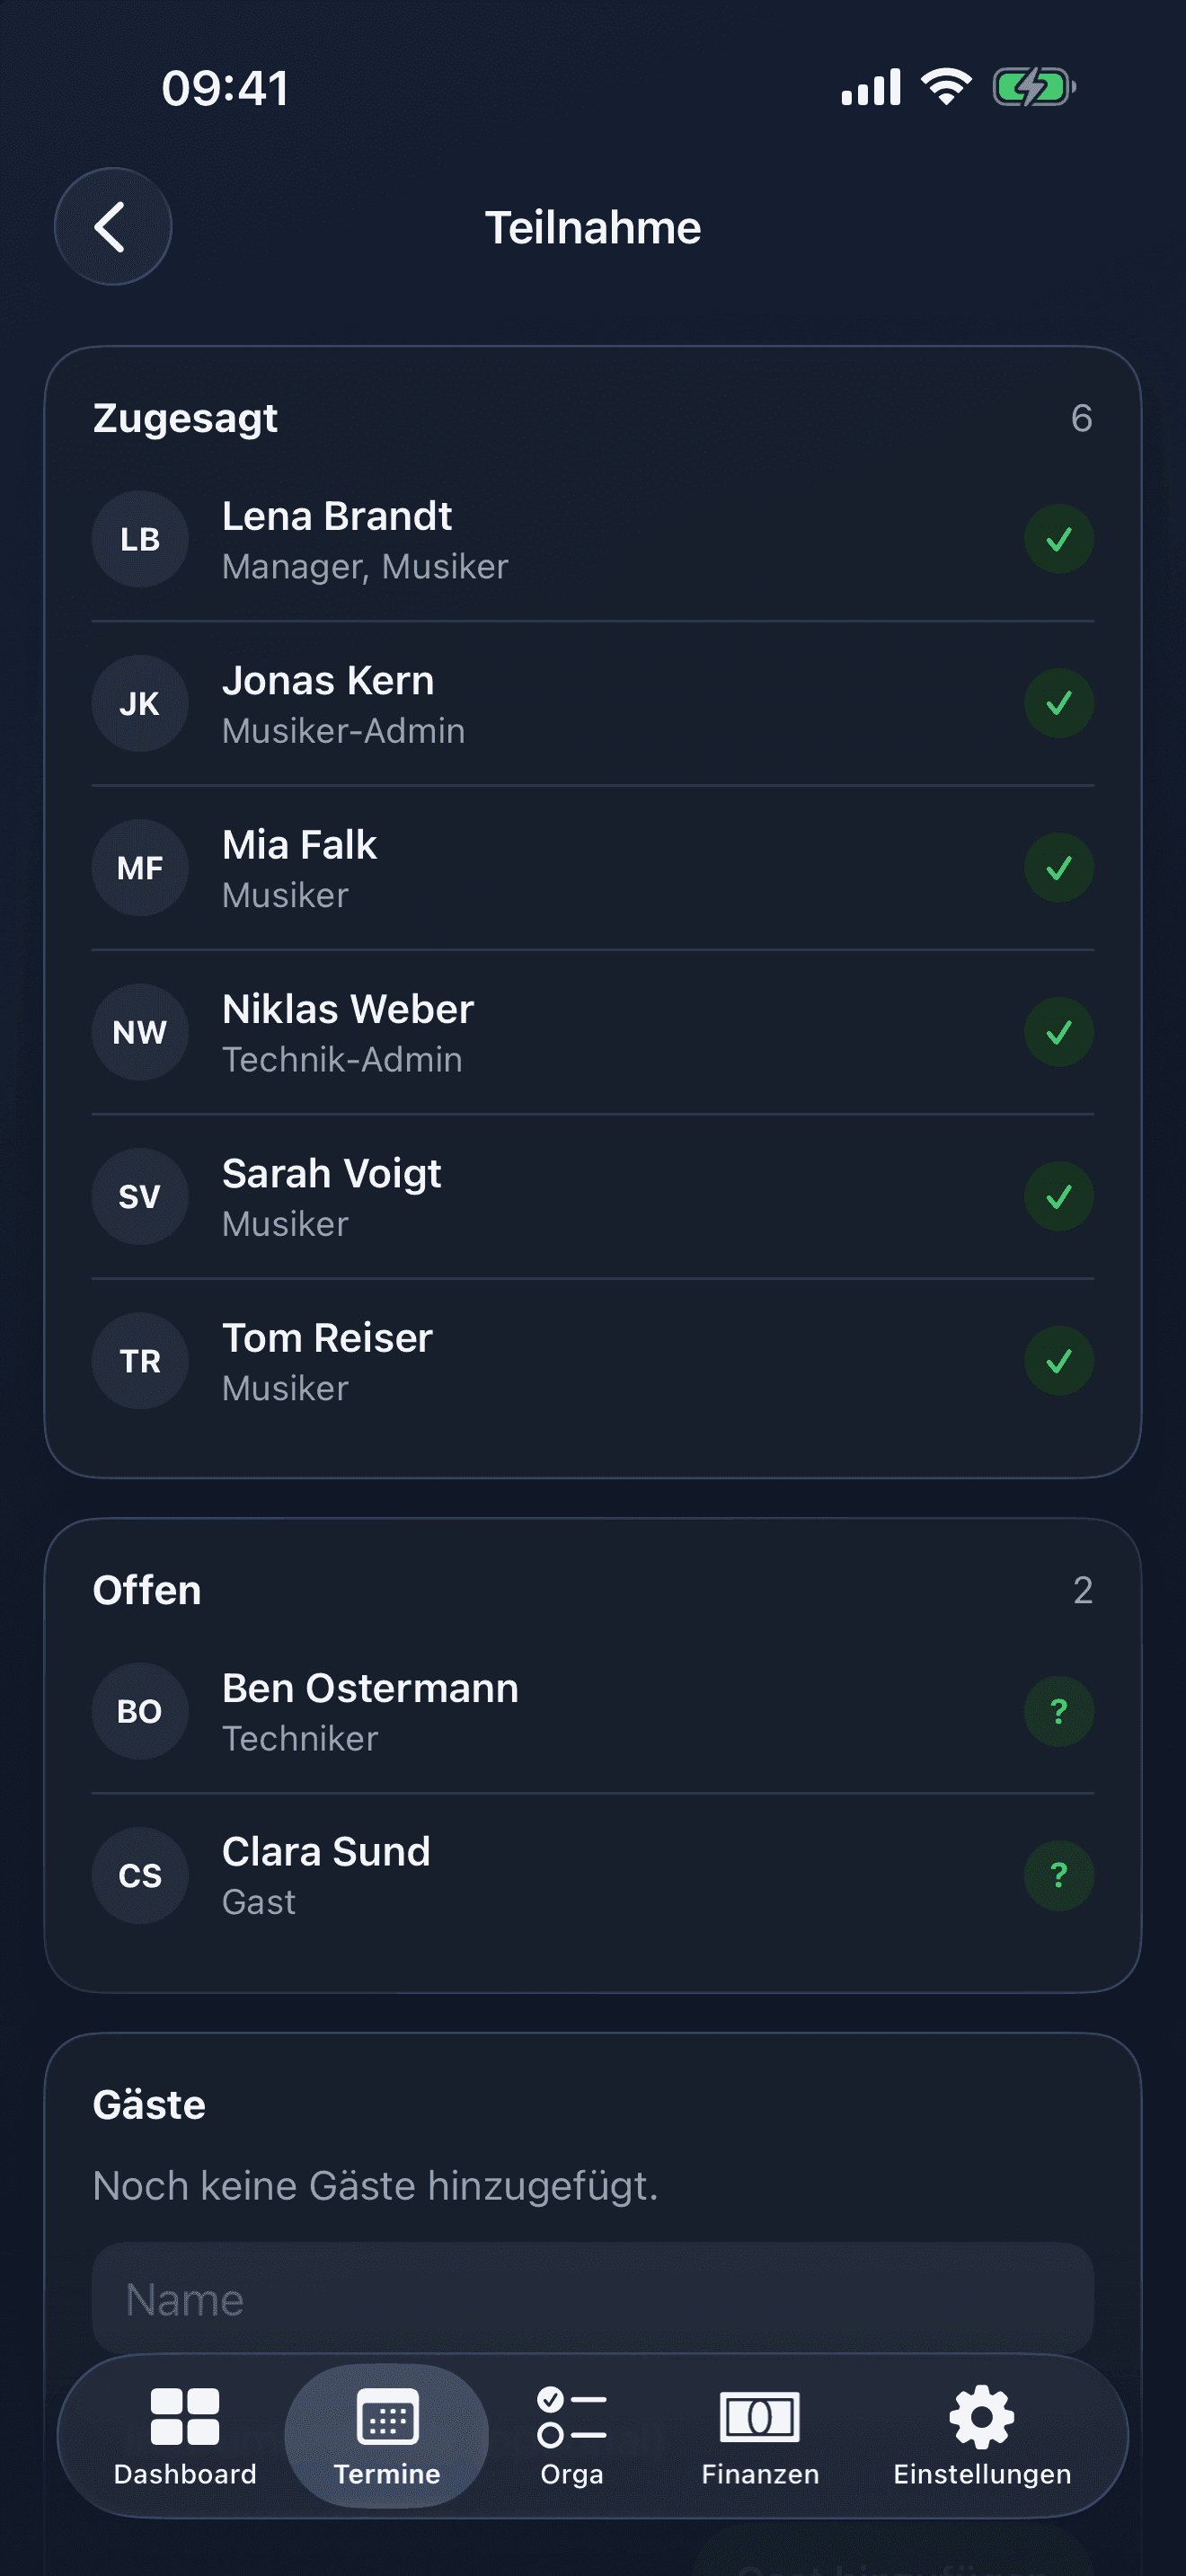Tap the battery indicator in status bar
The height and width of the screenshot is (2576, 1186).
(1034, 87)
